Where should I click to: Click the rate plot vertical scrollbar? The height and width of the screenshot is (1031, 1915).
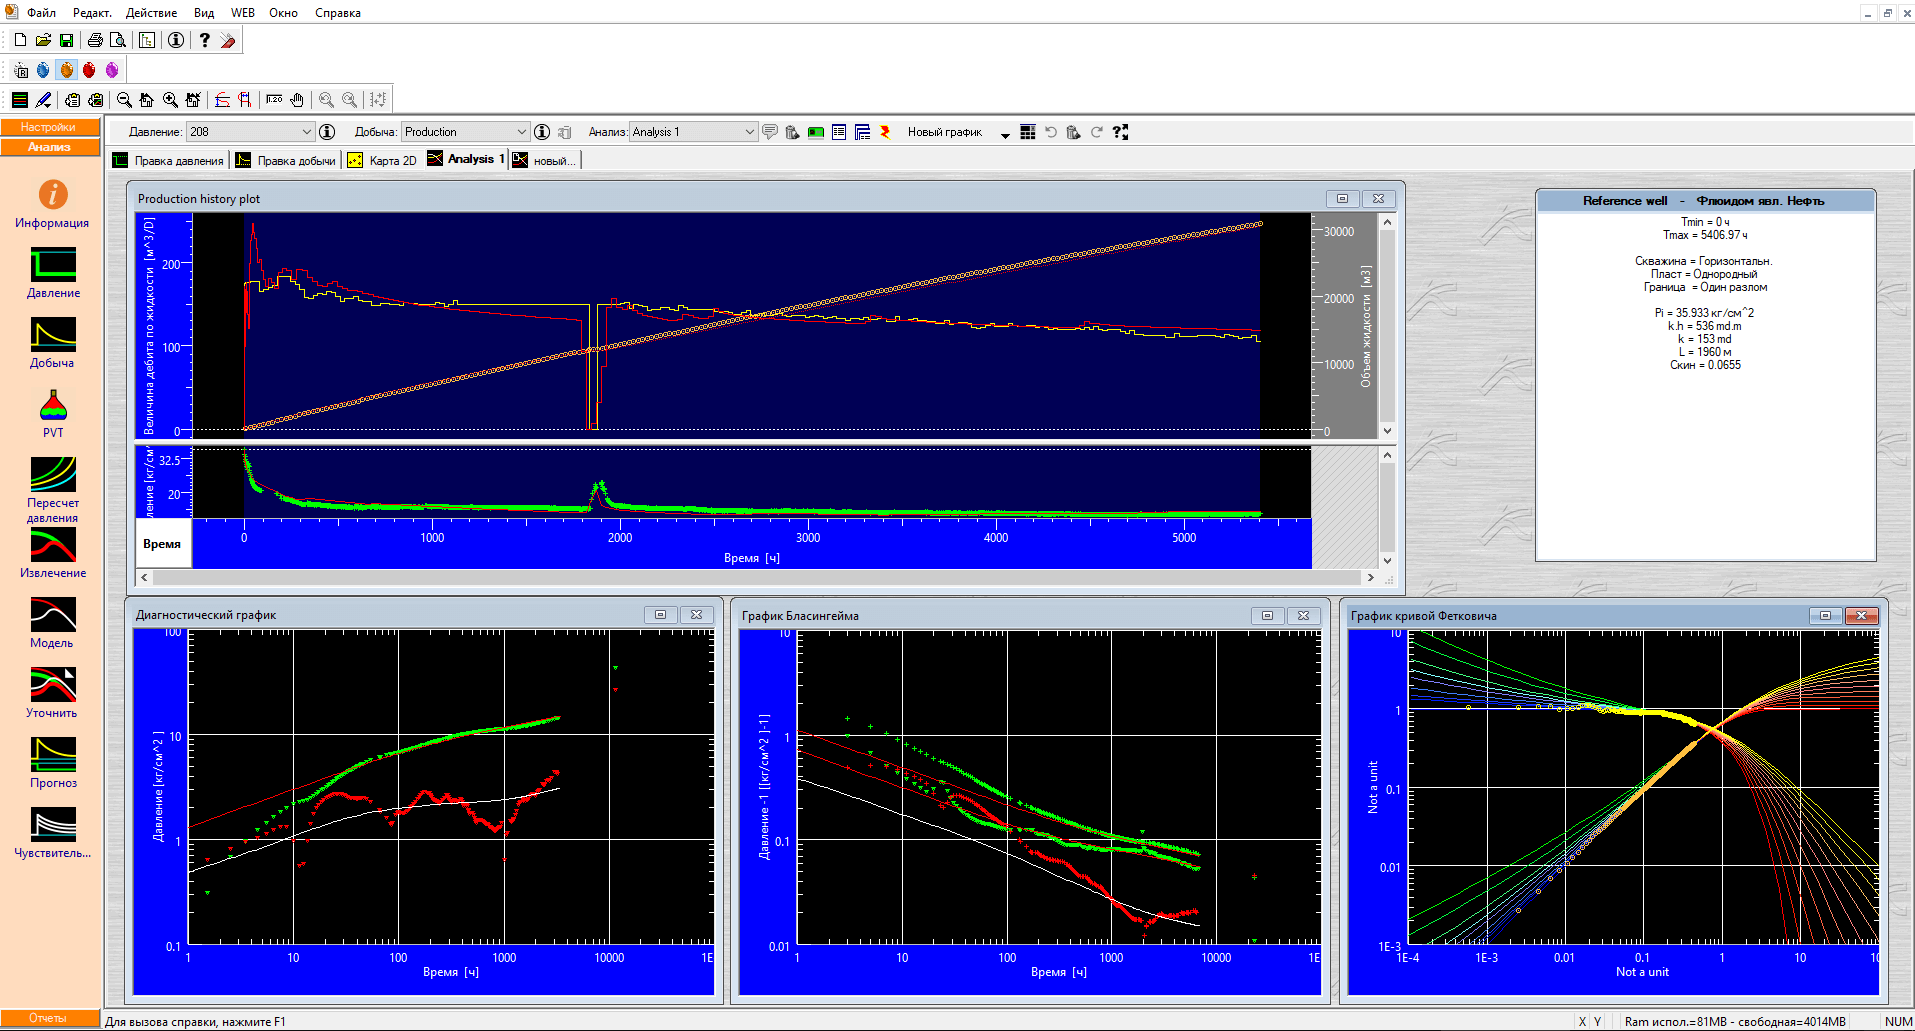tap(1387, 326)
